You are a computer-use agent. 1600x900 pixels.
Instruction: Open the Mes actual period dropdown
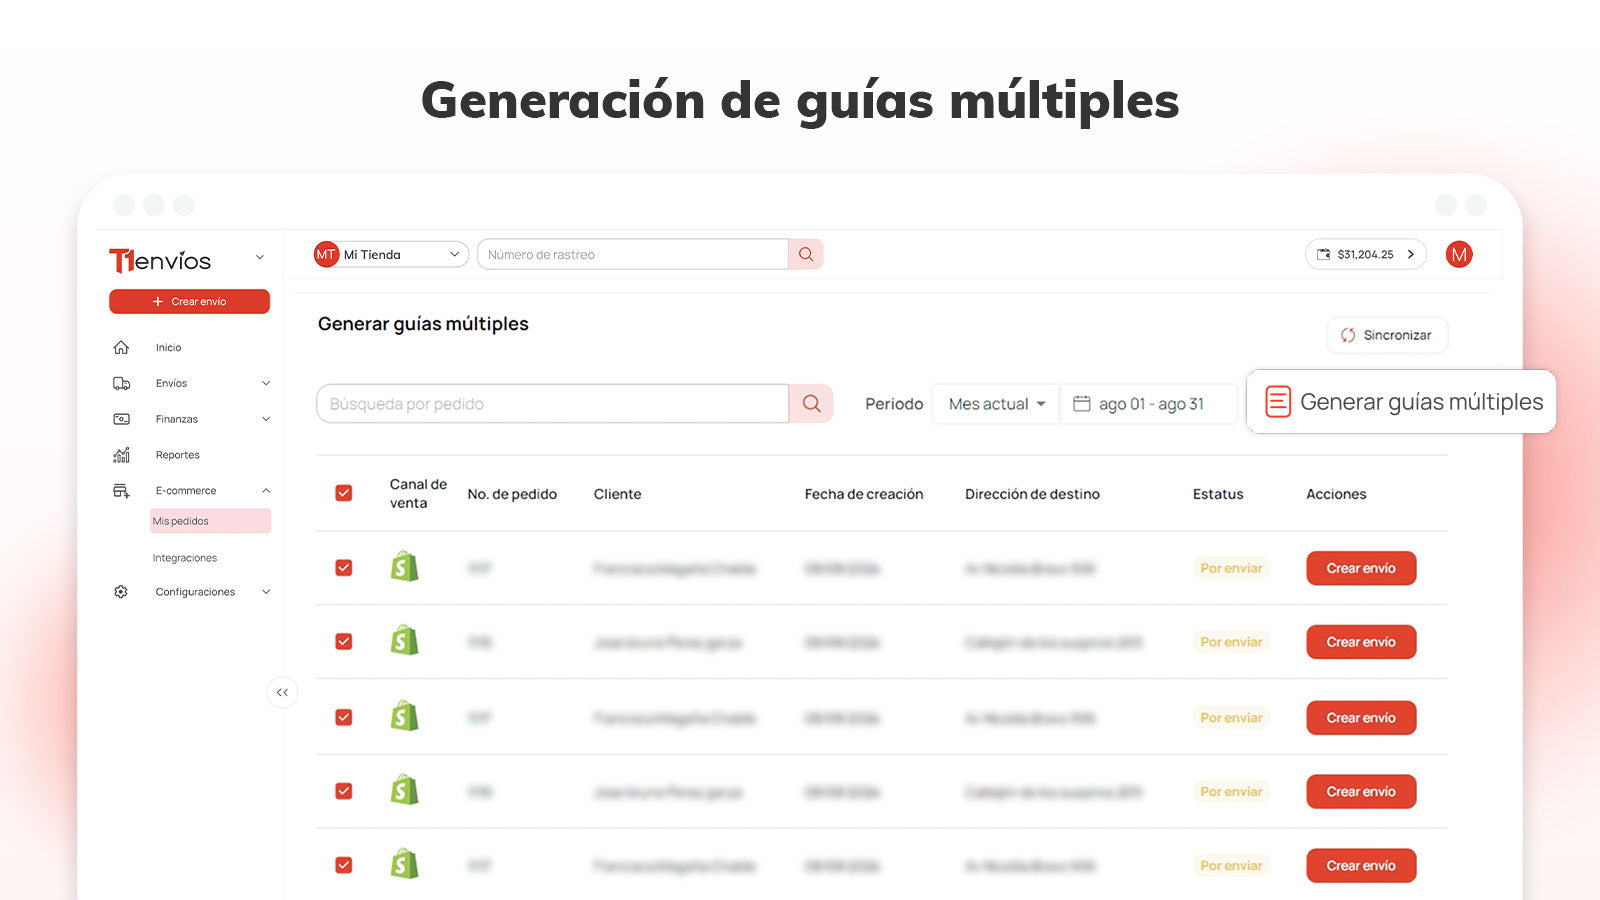click(x=995, y=403)
